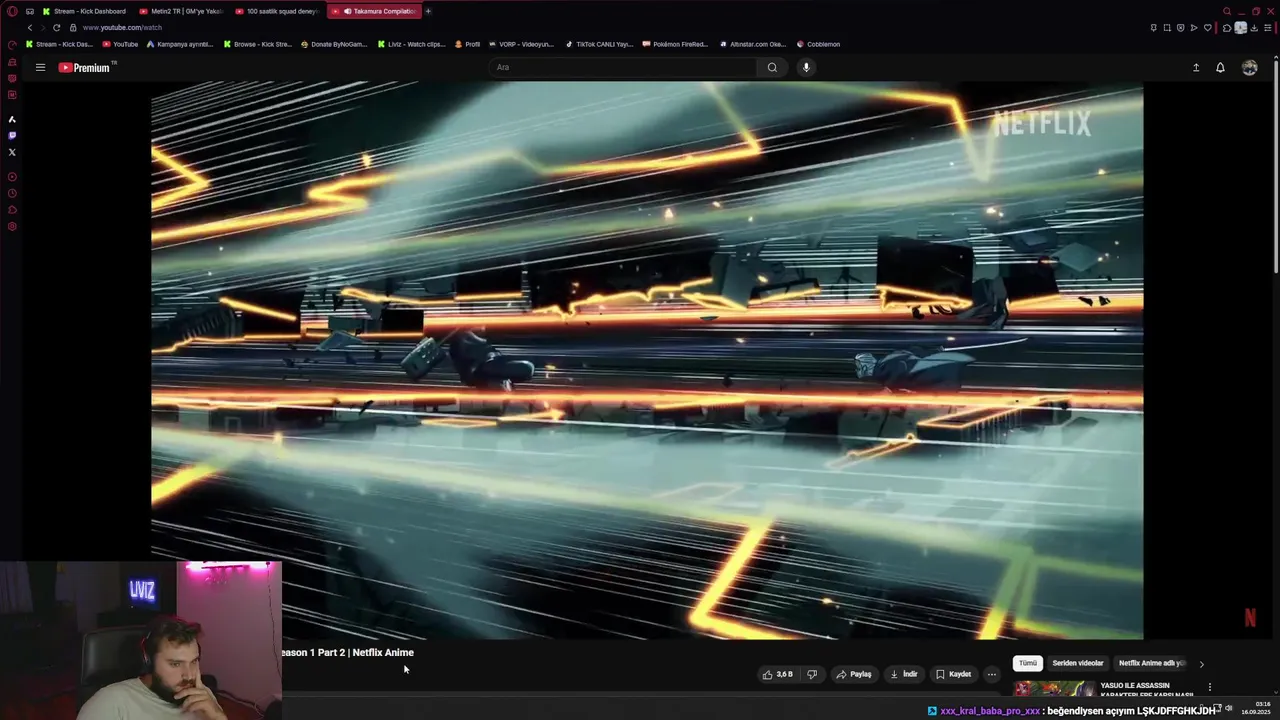
Task: Open a new browser tab
Action: 428,11
